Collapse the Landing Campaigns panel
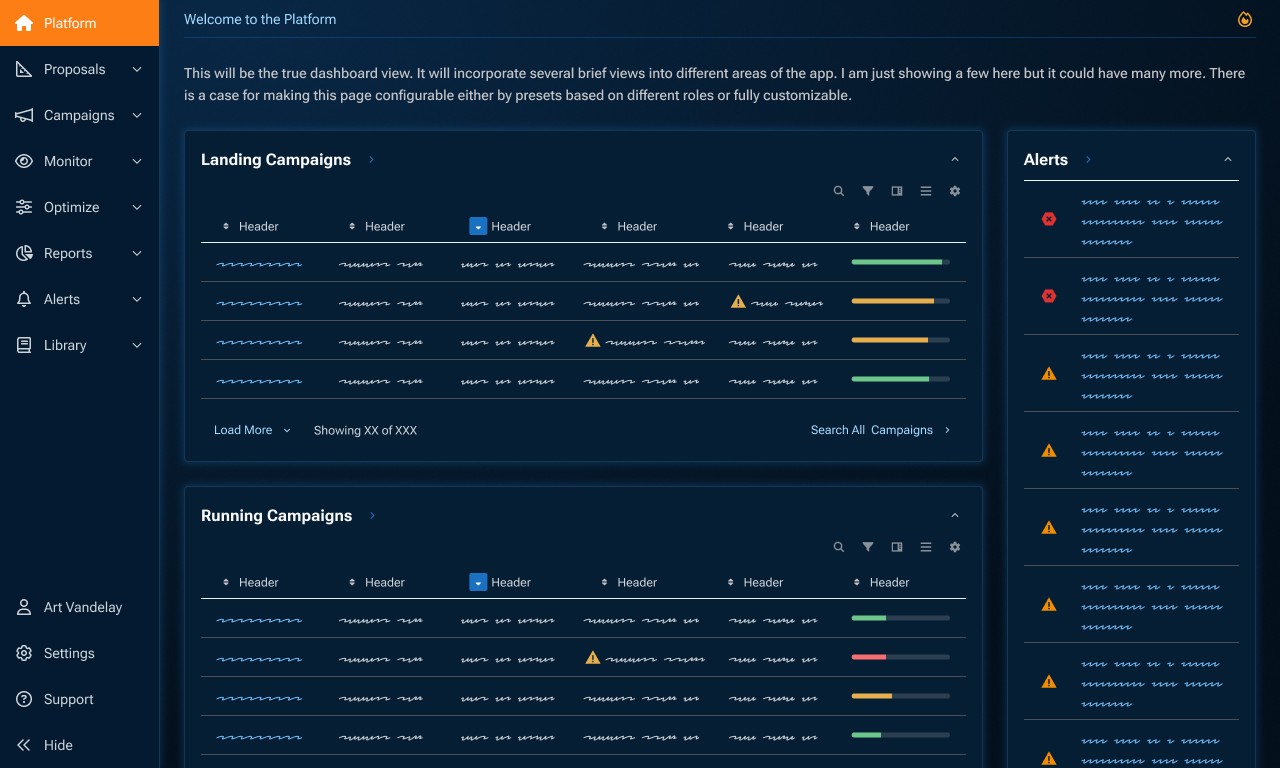Viewport: 1280px width, 768px height. pyautogui.click(x=955, y=160)
